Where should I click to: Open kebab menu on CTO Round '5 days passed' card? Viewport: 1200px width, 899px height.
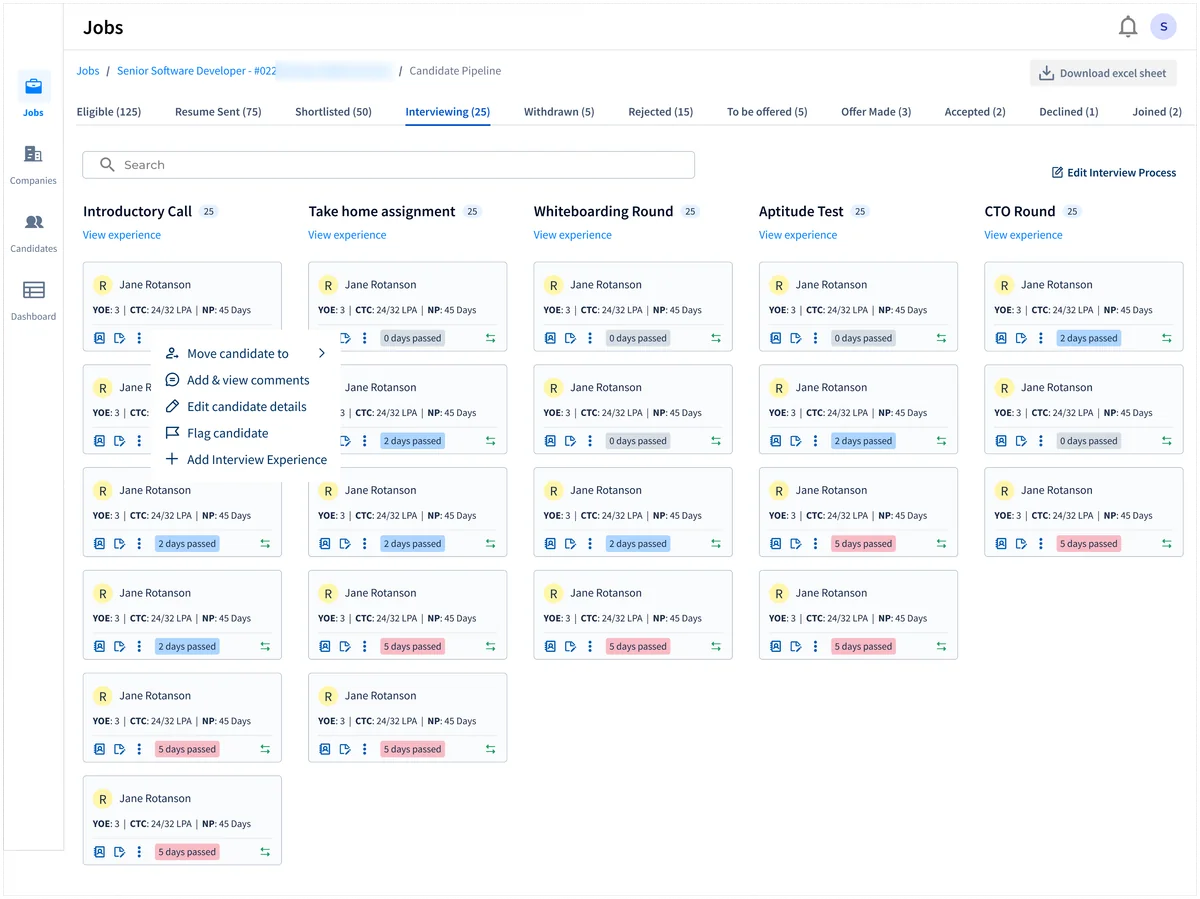1041,544
